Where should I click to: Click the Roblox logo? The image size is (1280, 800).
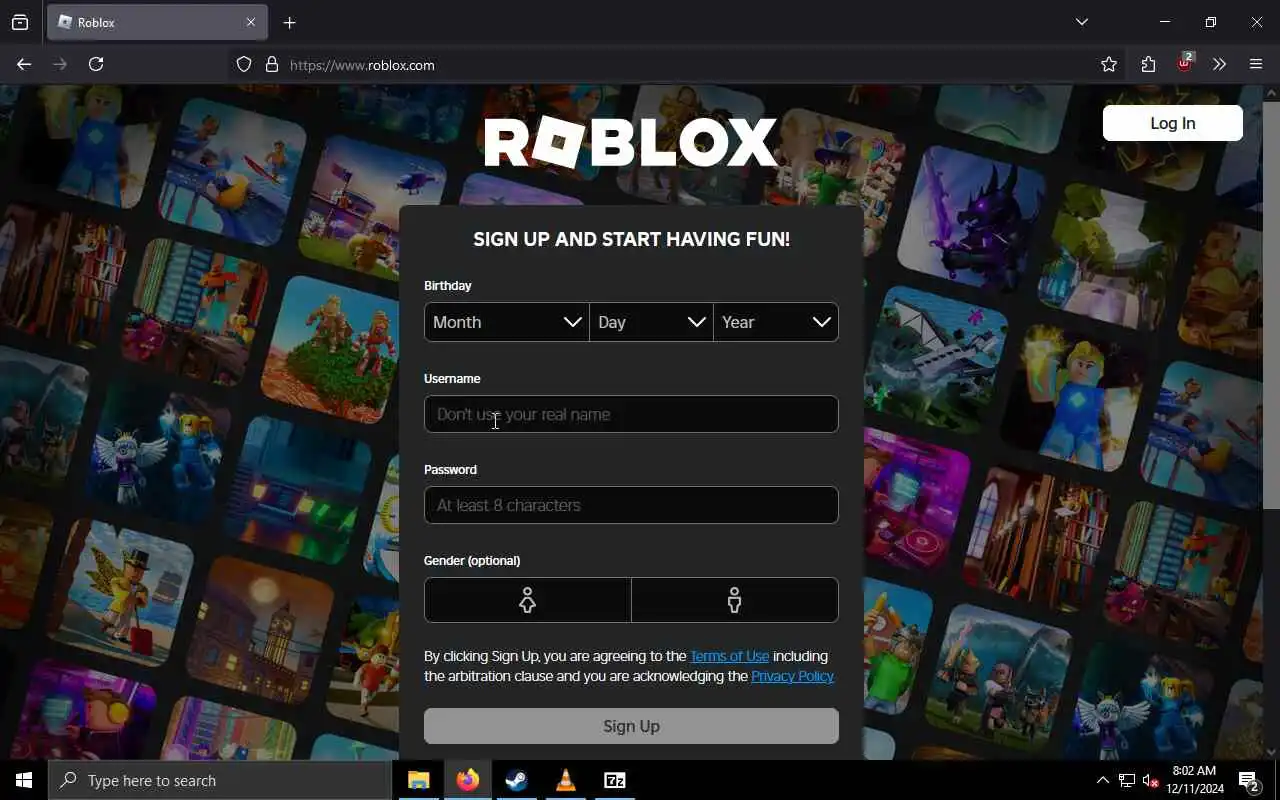point(631,142)
